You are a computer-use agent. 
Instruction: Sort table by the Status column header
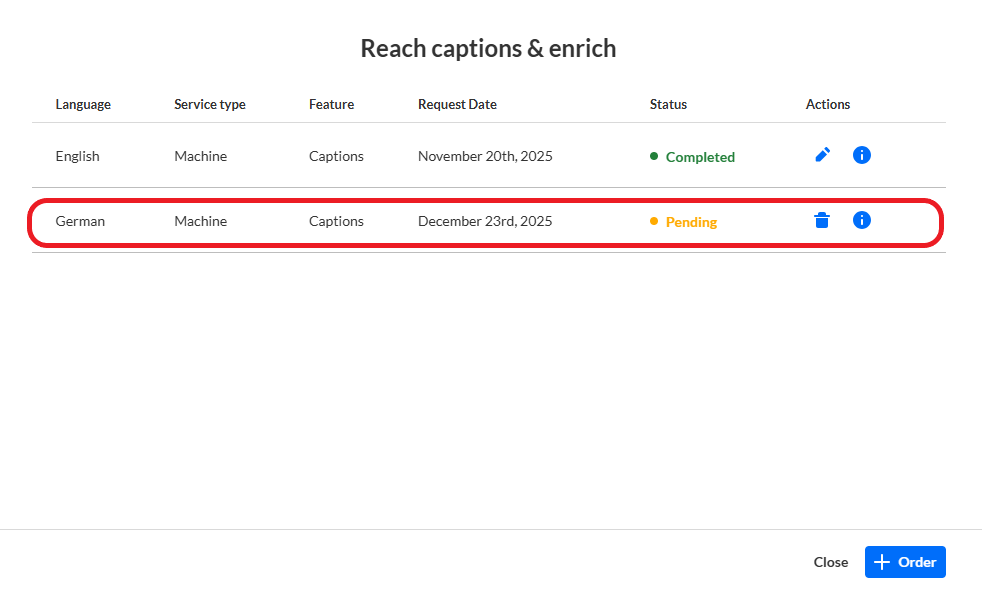click(667, 104)
